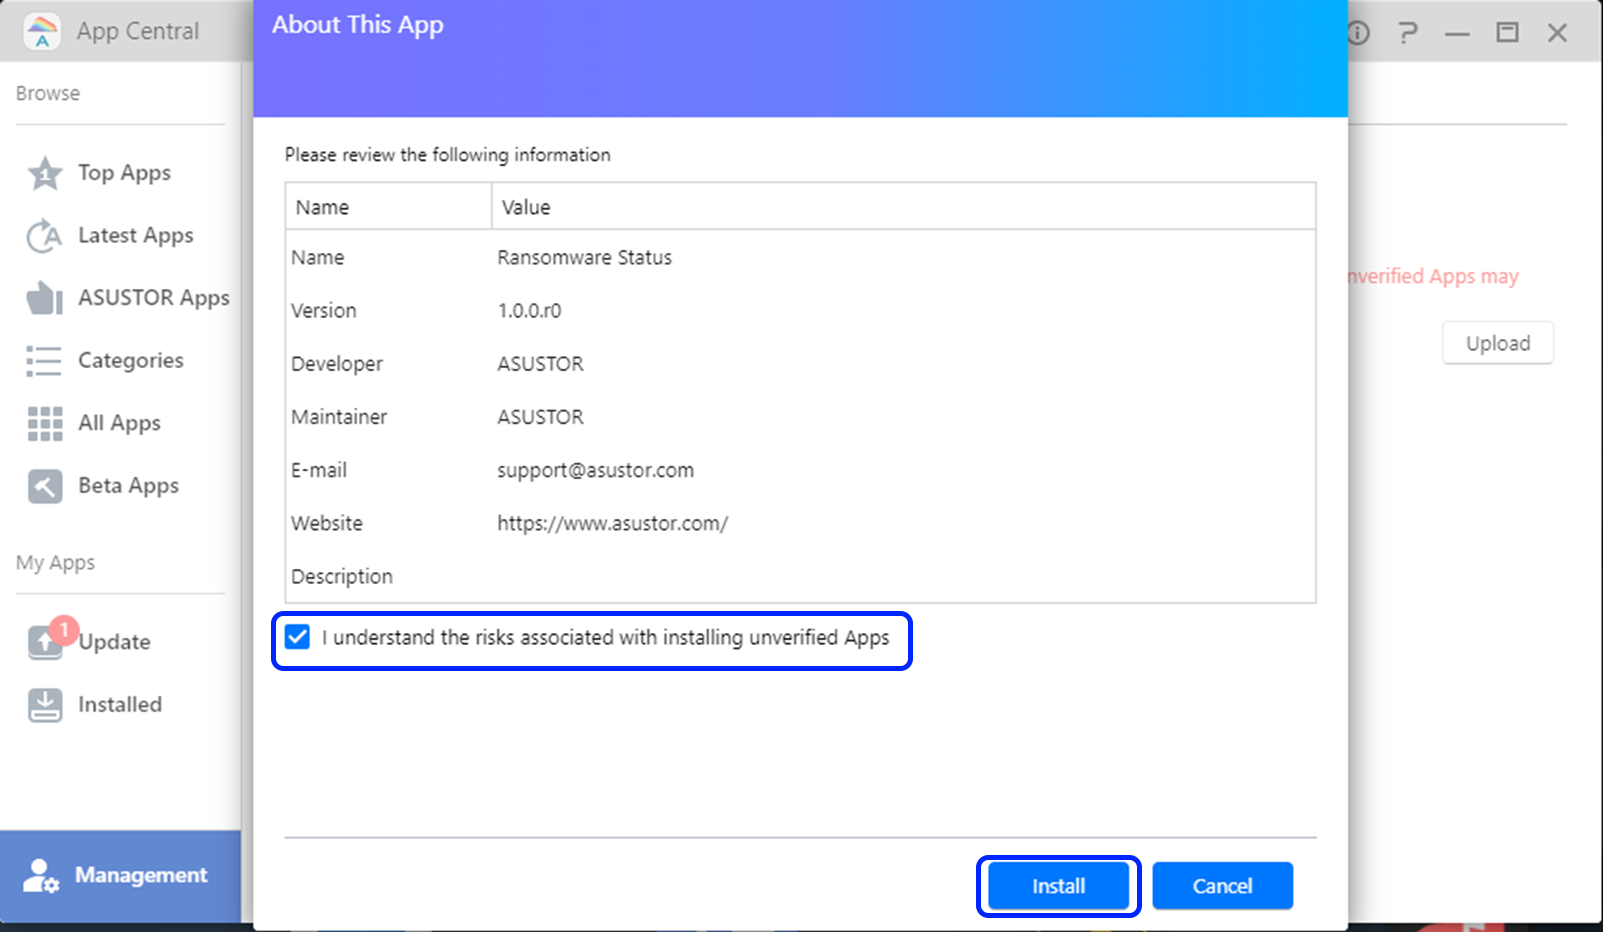Select the Installed sidebar entry
Image resolution: width=1603 pixels, height=932 pixels.
[120, 705]
